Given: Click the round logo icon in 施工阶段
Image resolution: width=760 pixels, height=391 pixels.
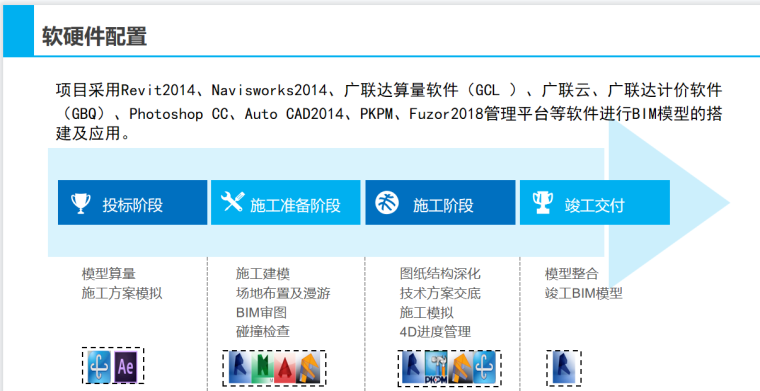Looking at the screenshot, I should click(x=387, y=203).
